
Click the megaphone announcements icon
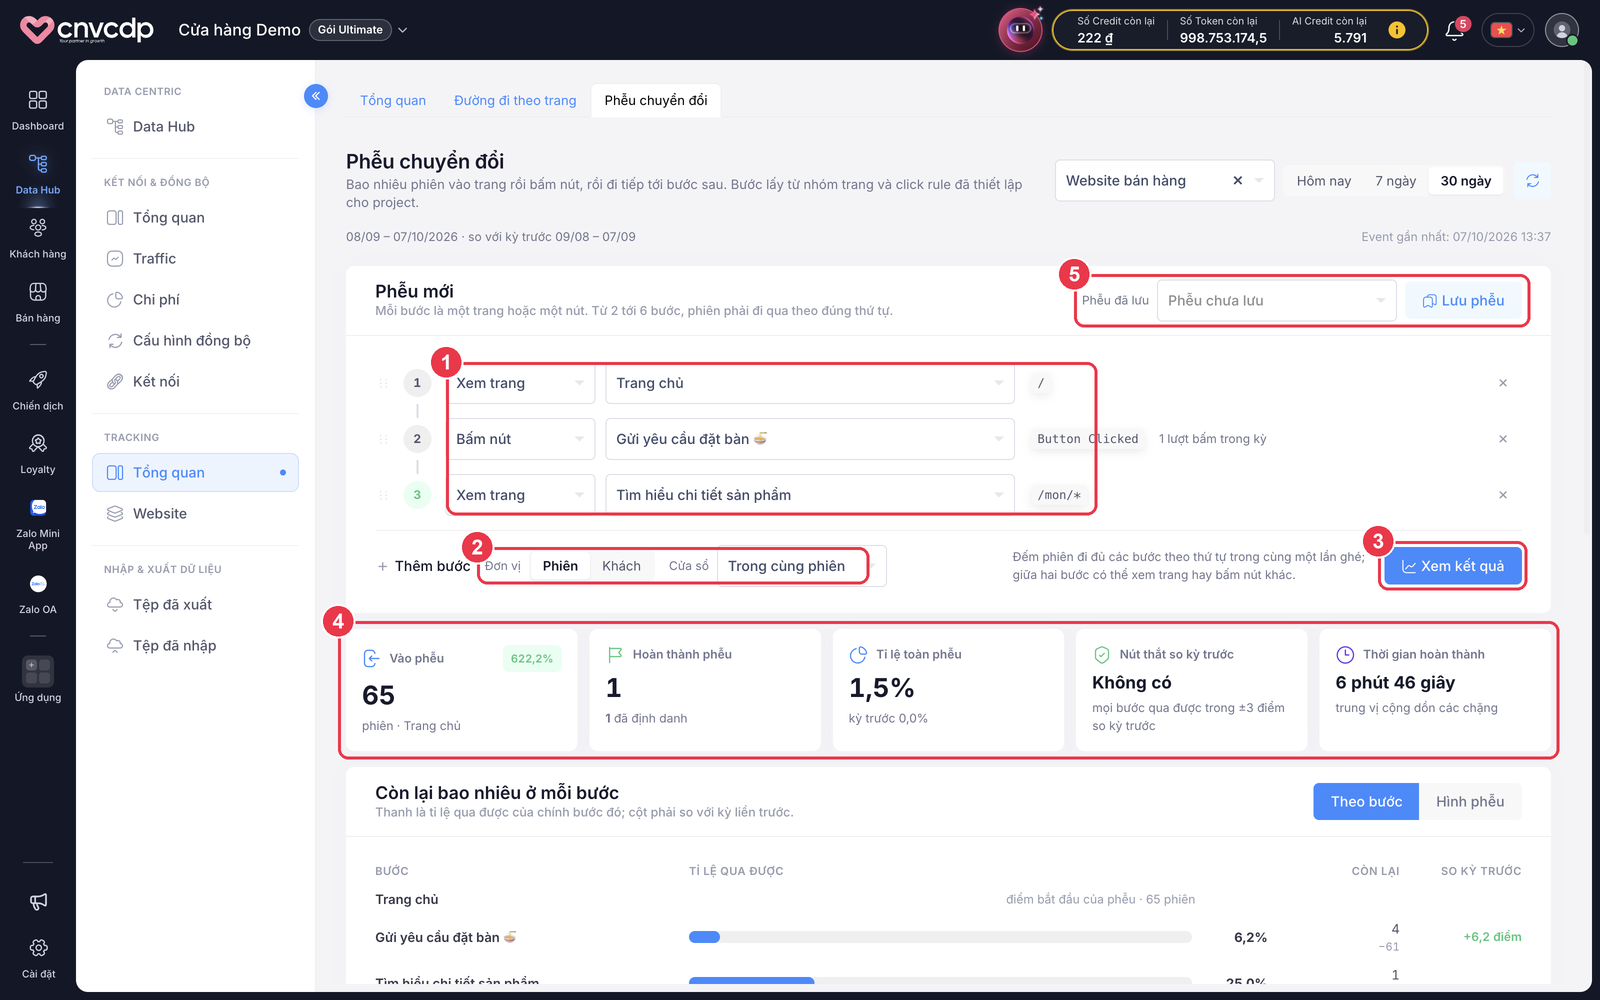pyautogui.click(x=38, y=902)
